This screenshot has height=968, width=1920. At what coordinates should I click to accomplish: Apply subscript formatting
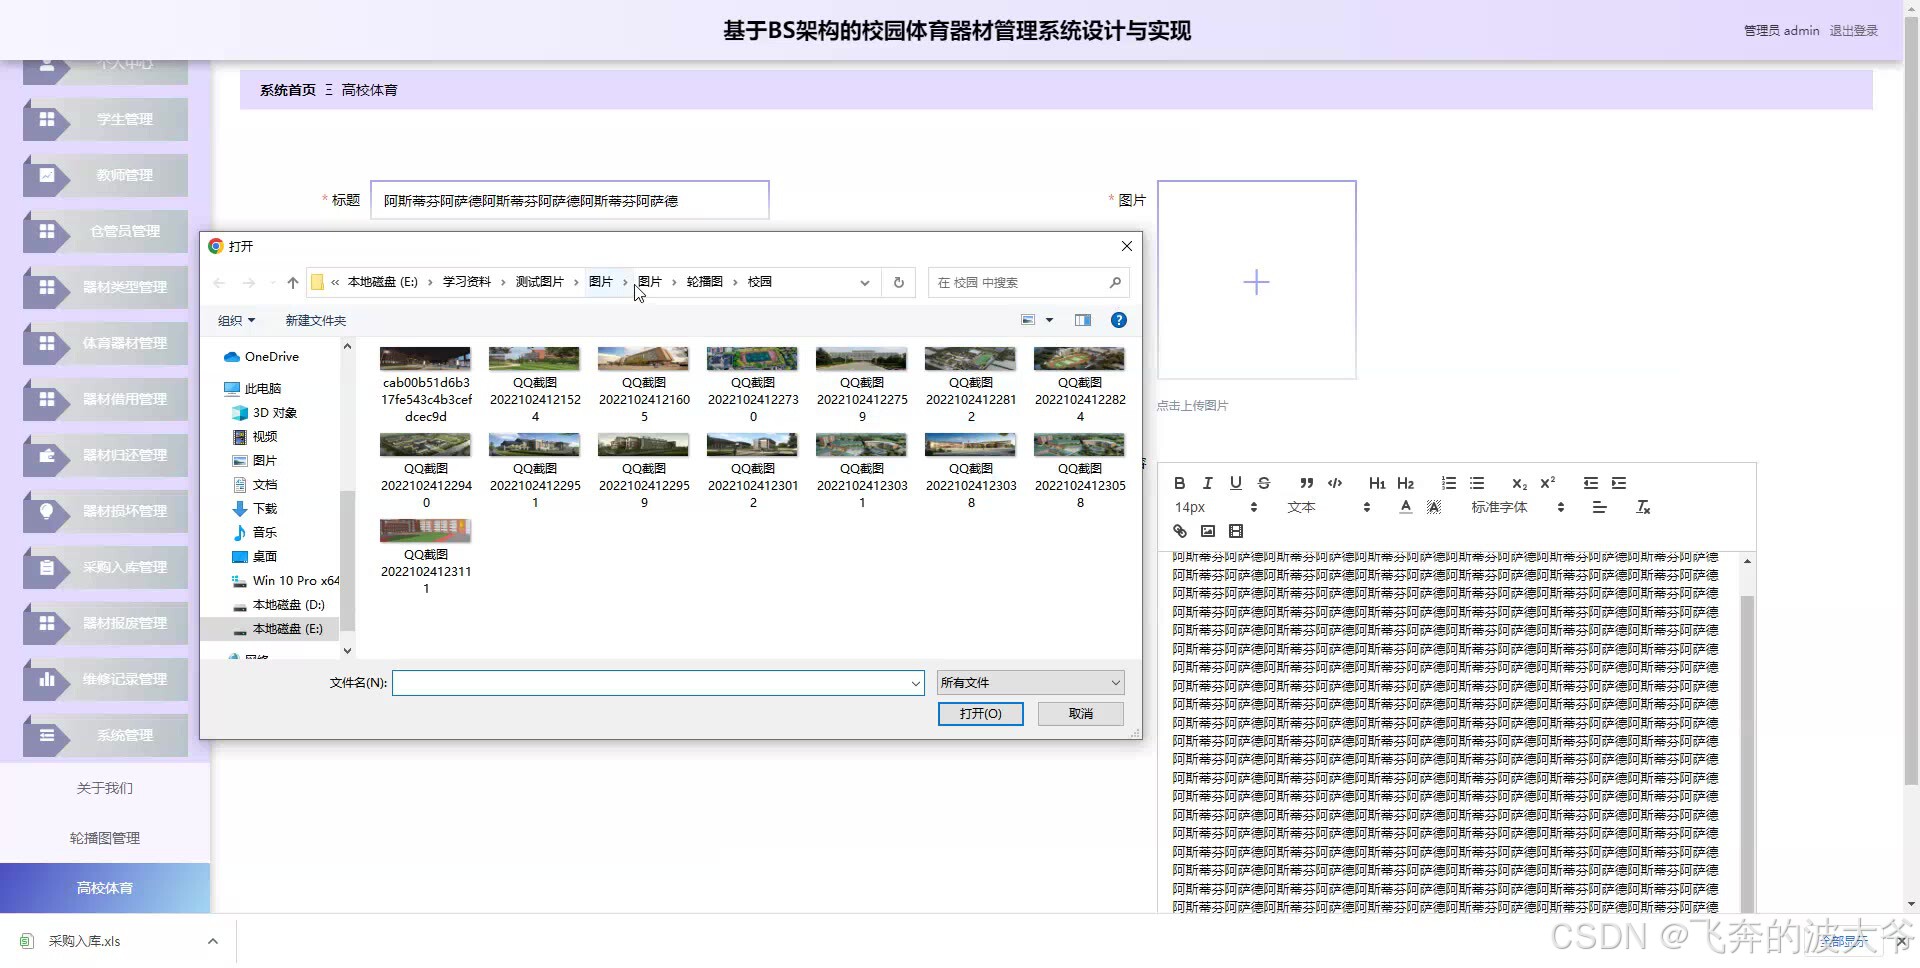click(x=1519, y=483)
